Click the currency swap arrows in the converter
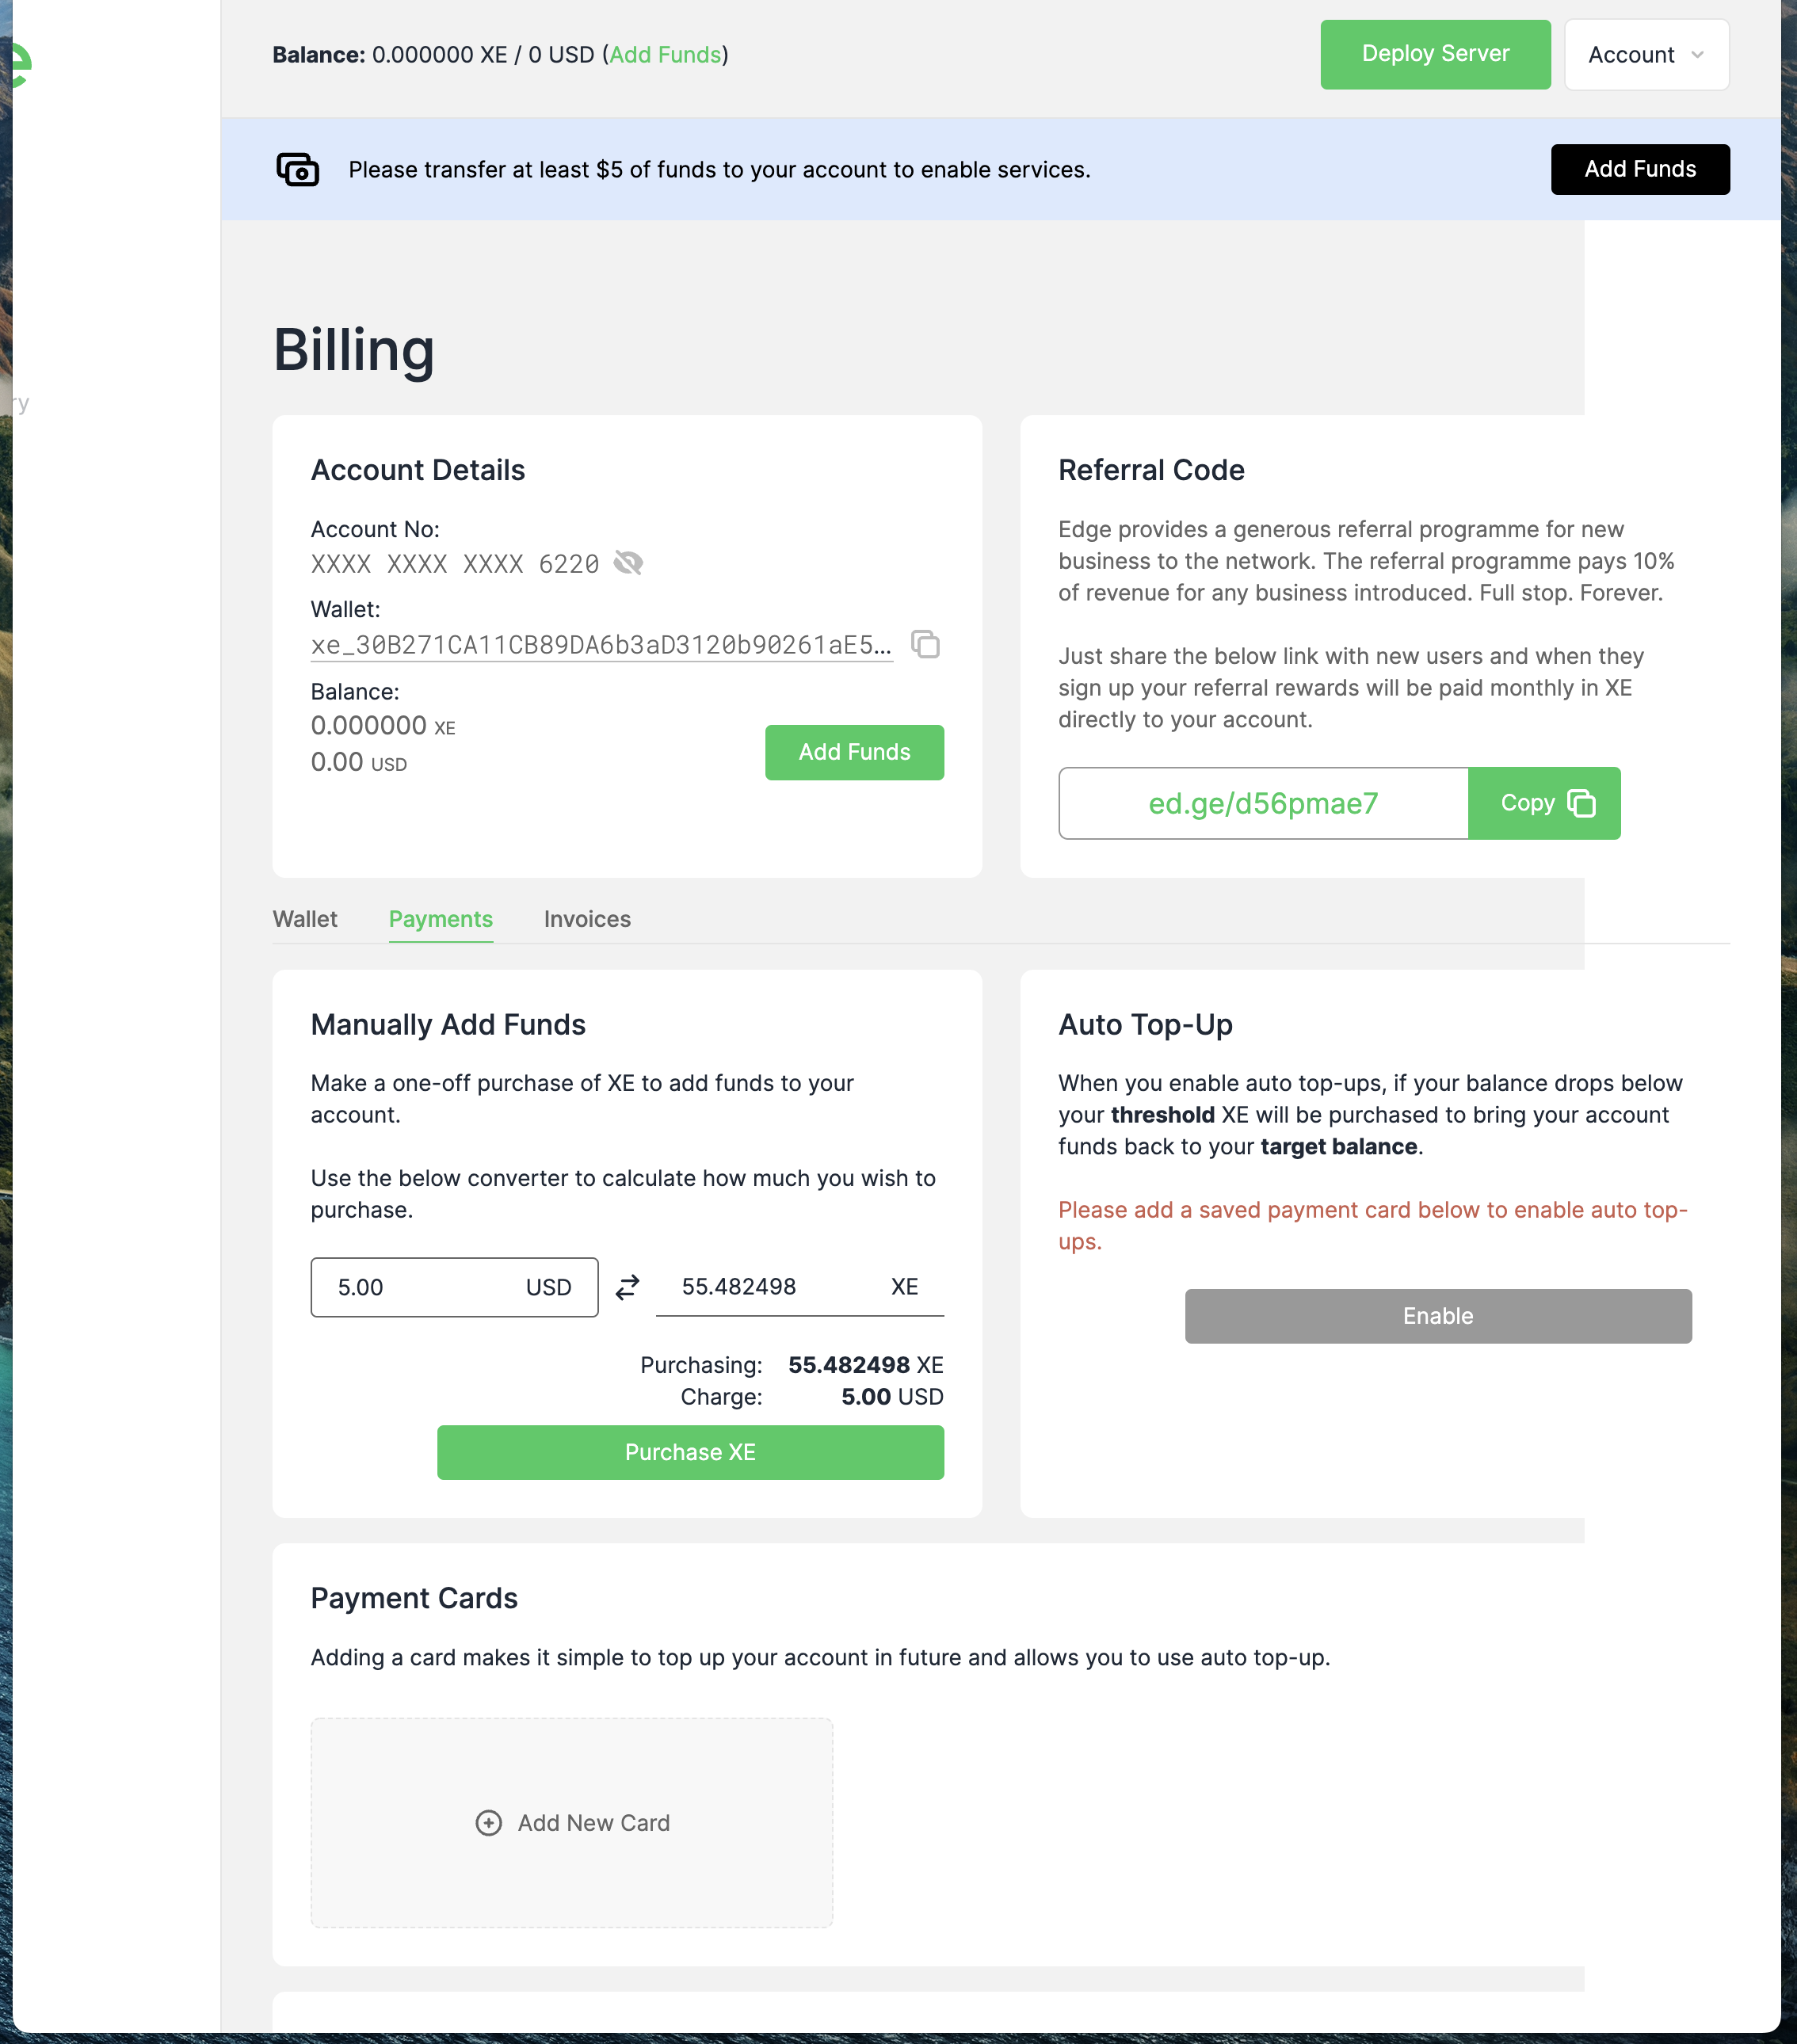 click(627, 1288)
